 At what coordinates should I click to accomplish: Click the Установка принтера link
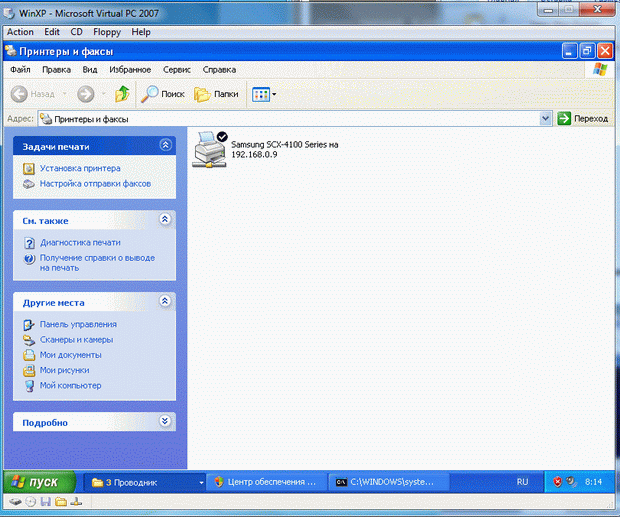coord(79,169)
